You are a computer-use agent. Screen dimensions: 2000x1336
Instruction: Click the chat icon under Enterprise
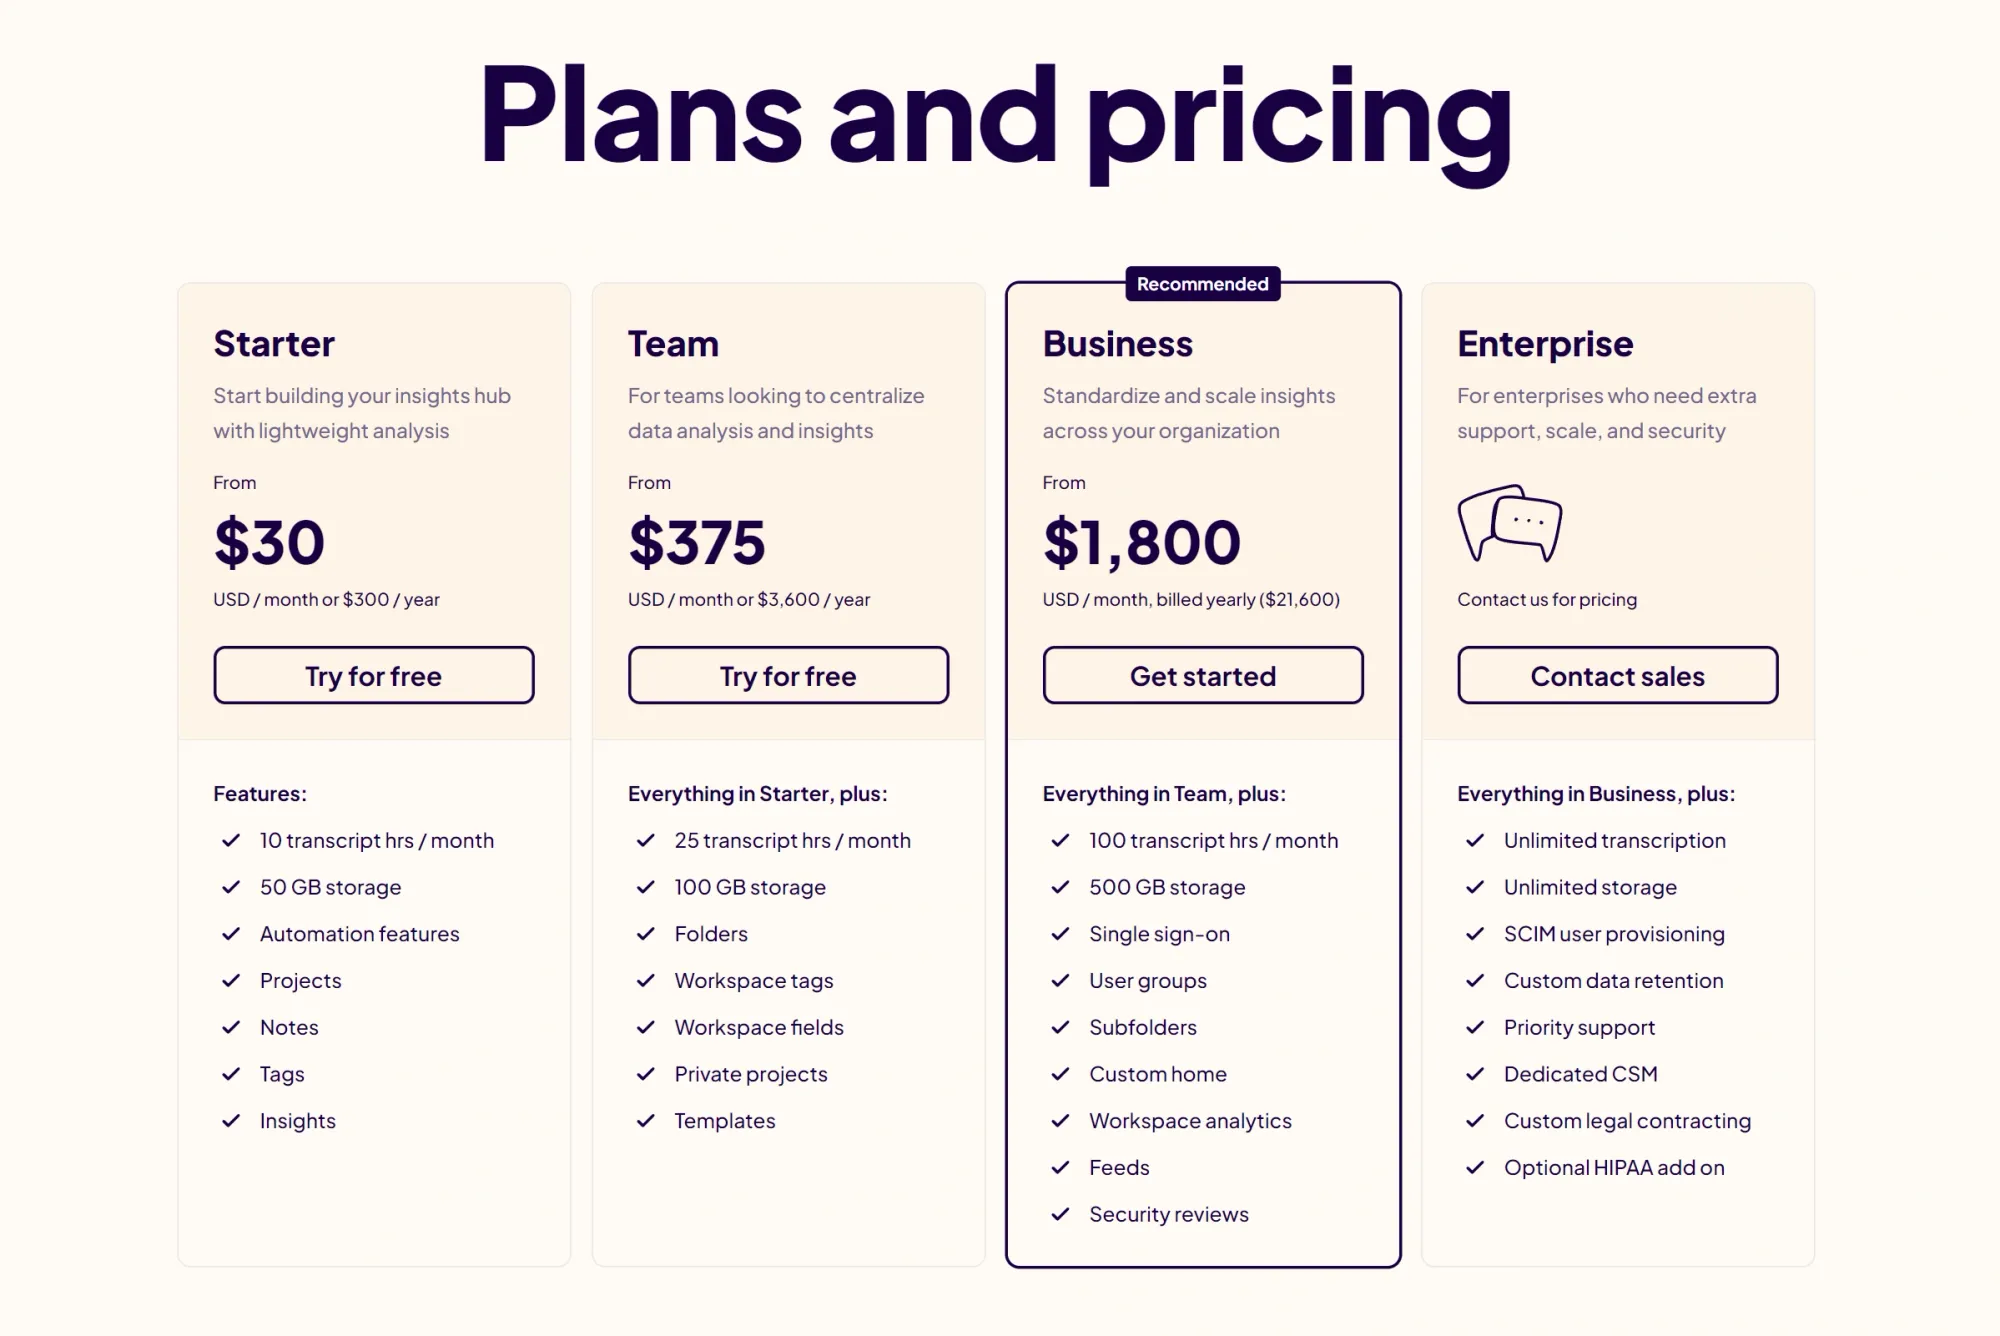coord(1510,524)
